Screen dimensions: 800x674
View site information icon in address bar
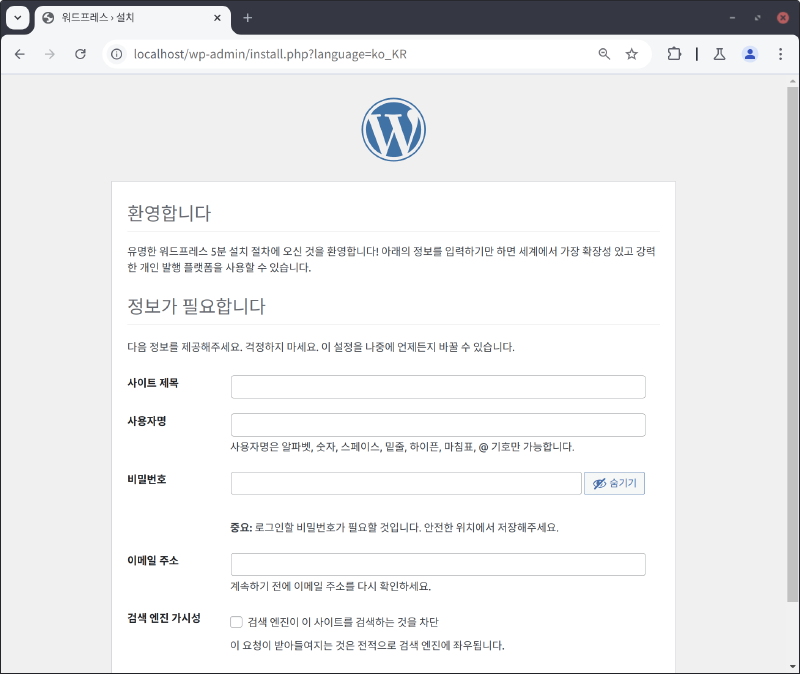point(117,54)
